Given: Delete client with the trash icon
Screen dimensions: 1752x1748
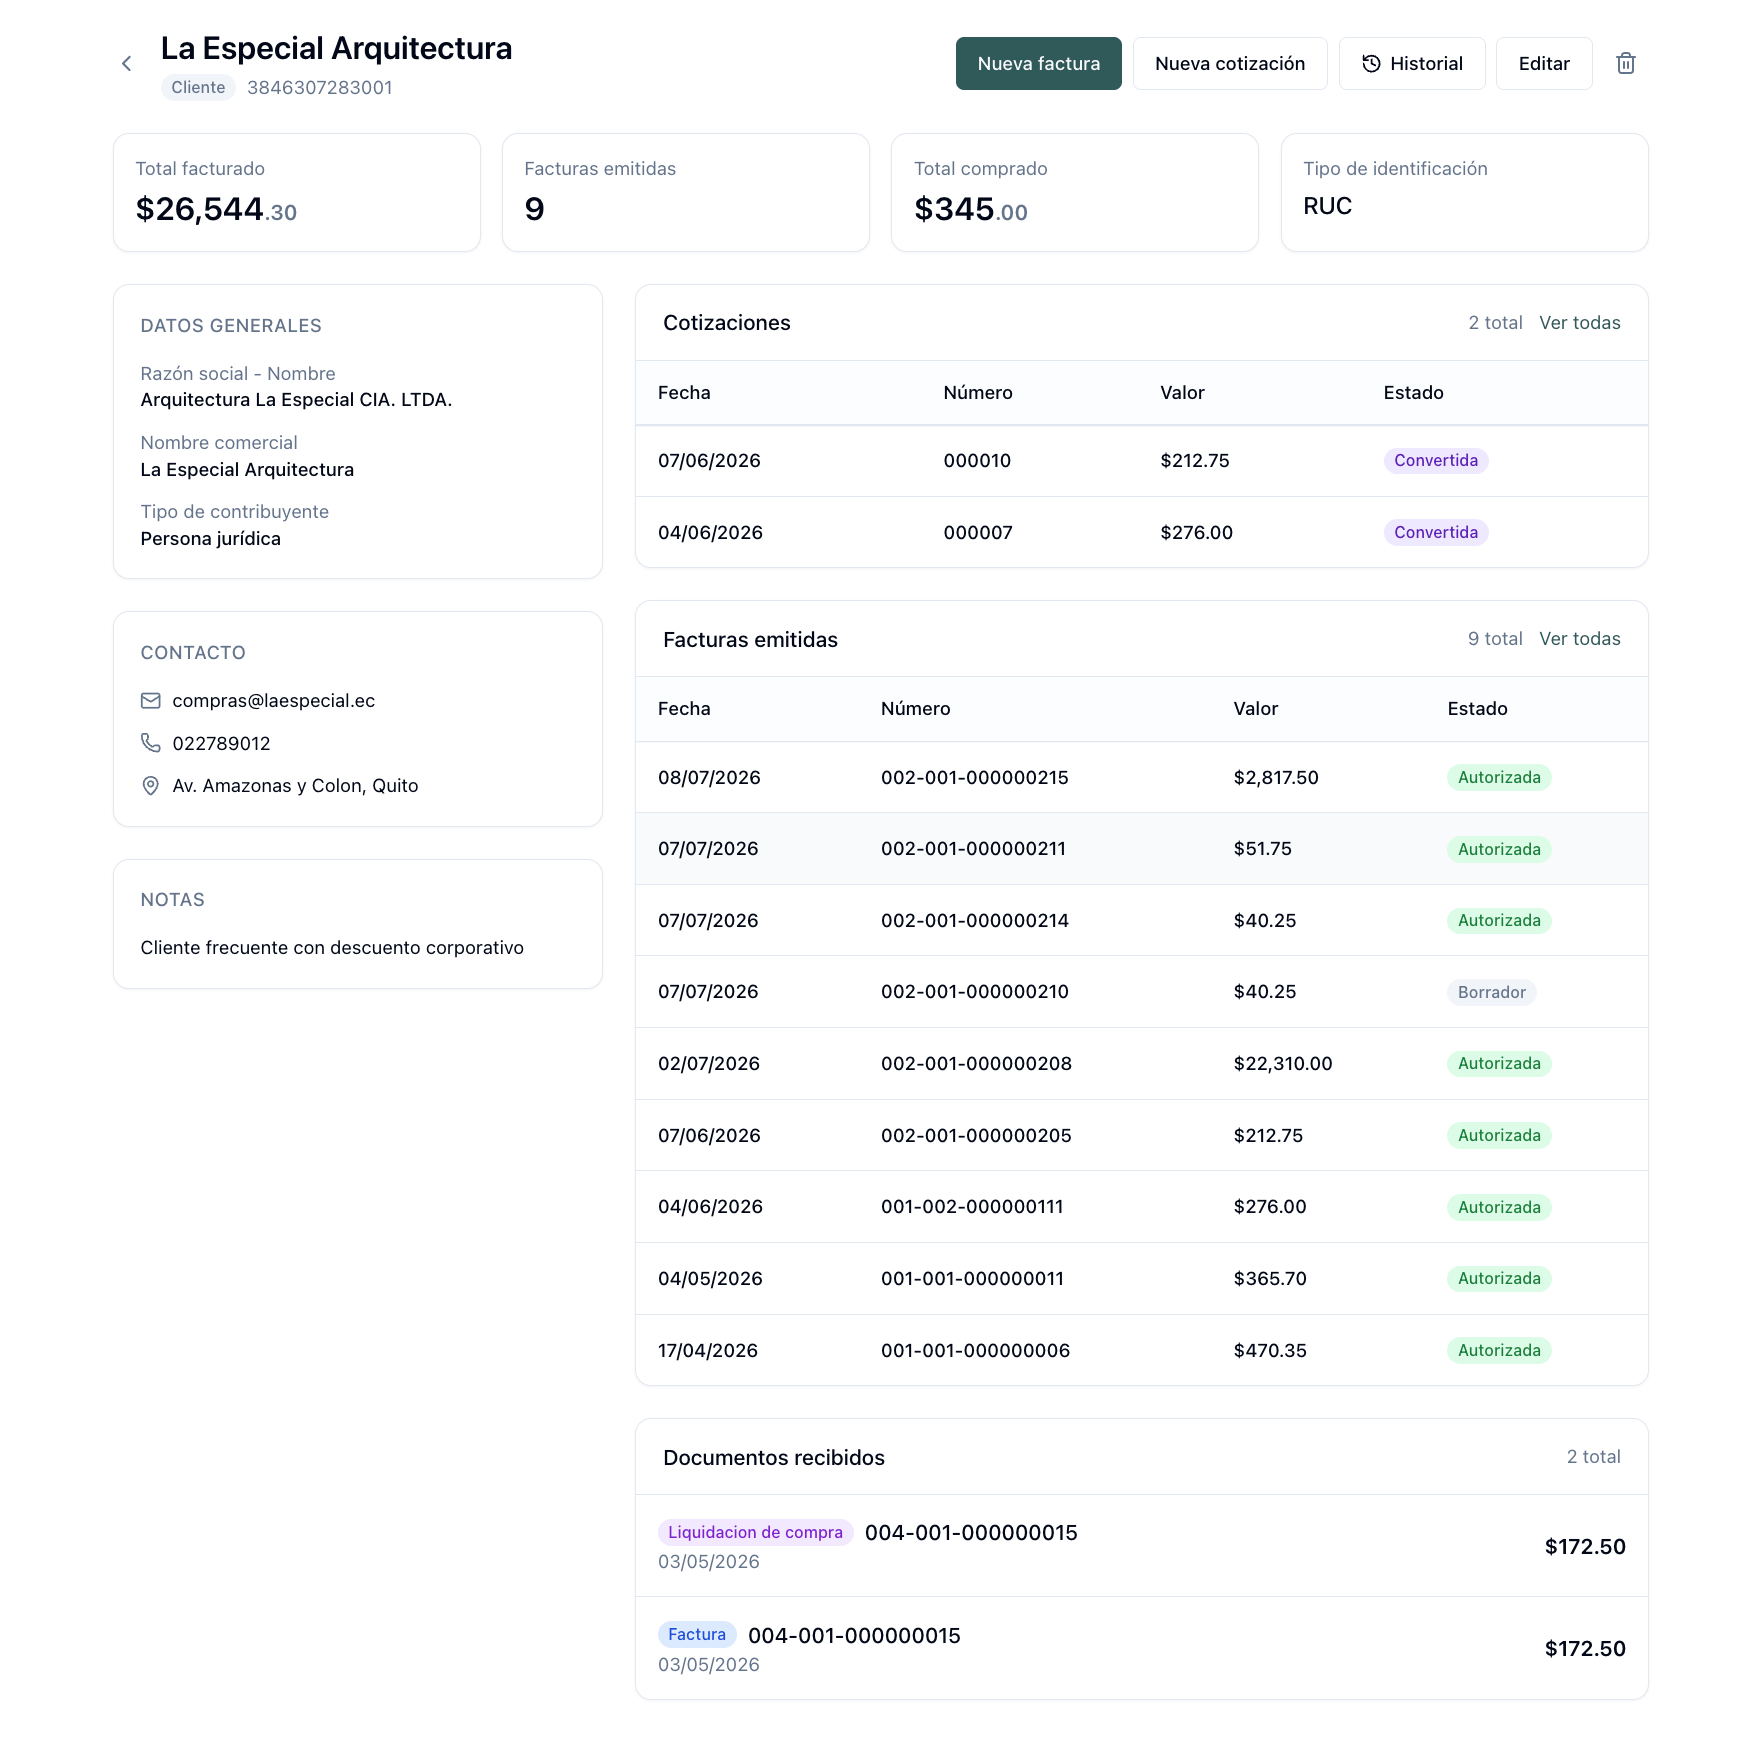Looking at the screenshot, I should click(1626, 64).
